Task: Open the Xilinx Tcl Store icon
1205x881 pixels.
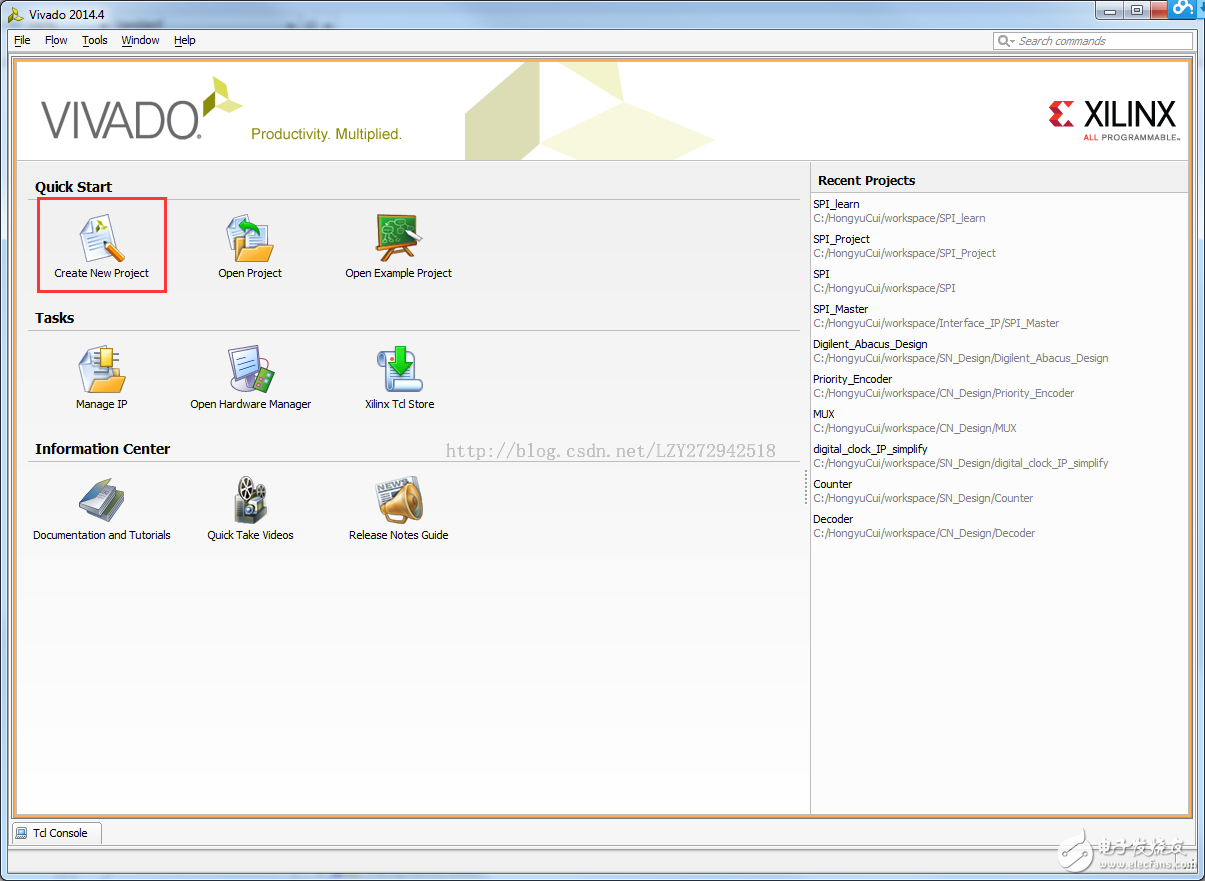Action: [x=399, y=371]
